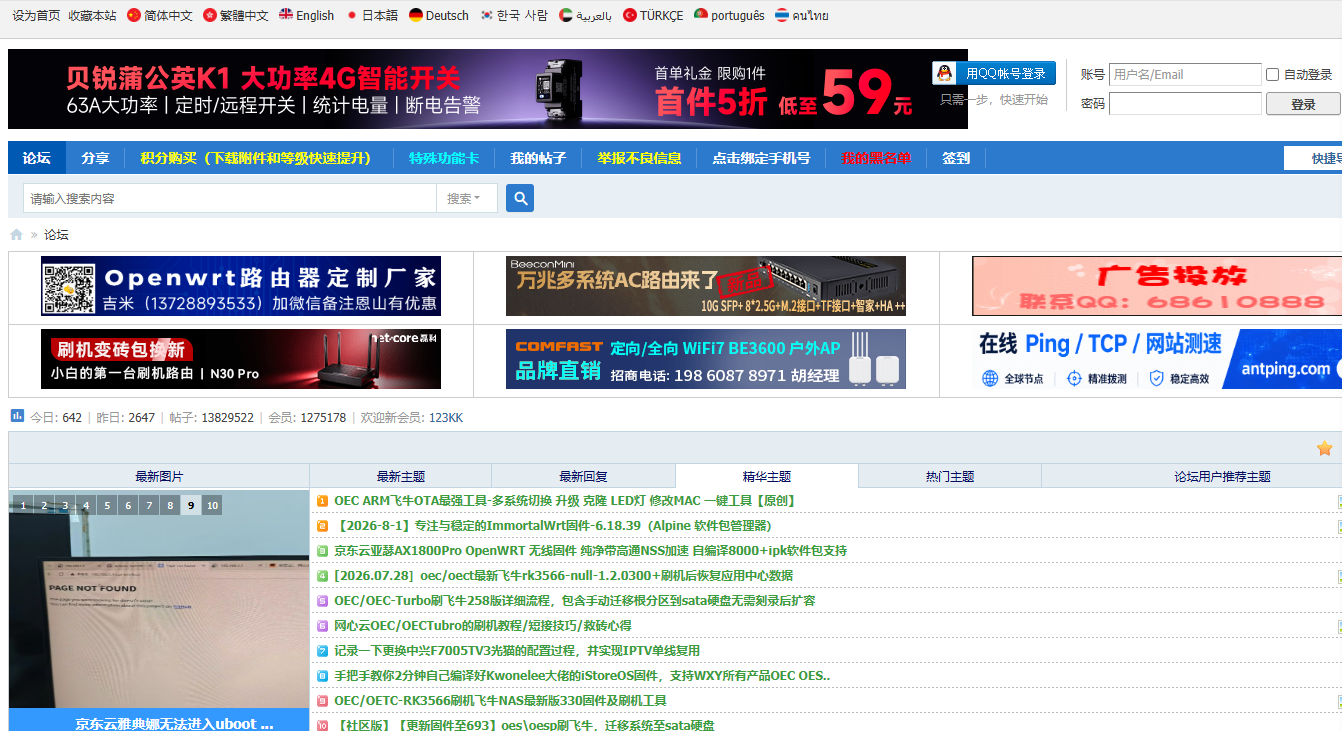Open the PAGE NOT FOUND slideshow photo
The height and width of the screenshot is (731, 1342).
pyautogui.click(x=159, y=599)
